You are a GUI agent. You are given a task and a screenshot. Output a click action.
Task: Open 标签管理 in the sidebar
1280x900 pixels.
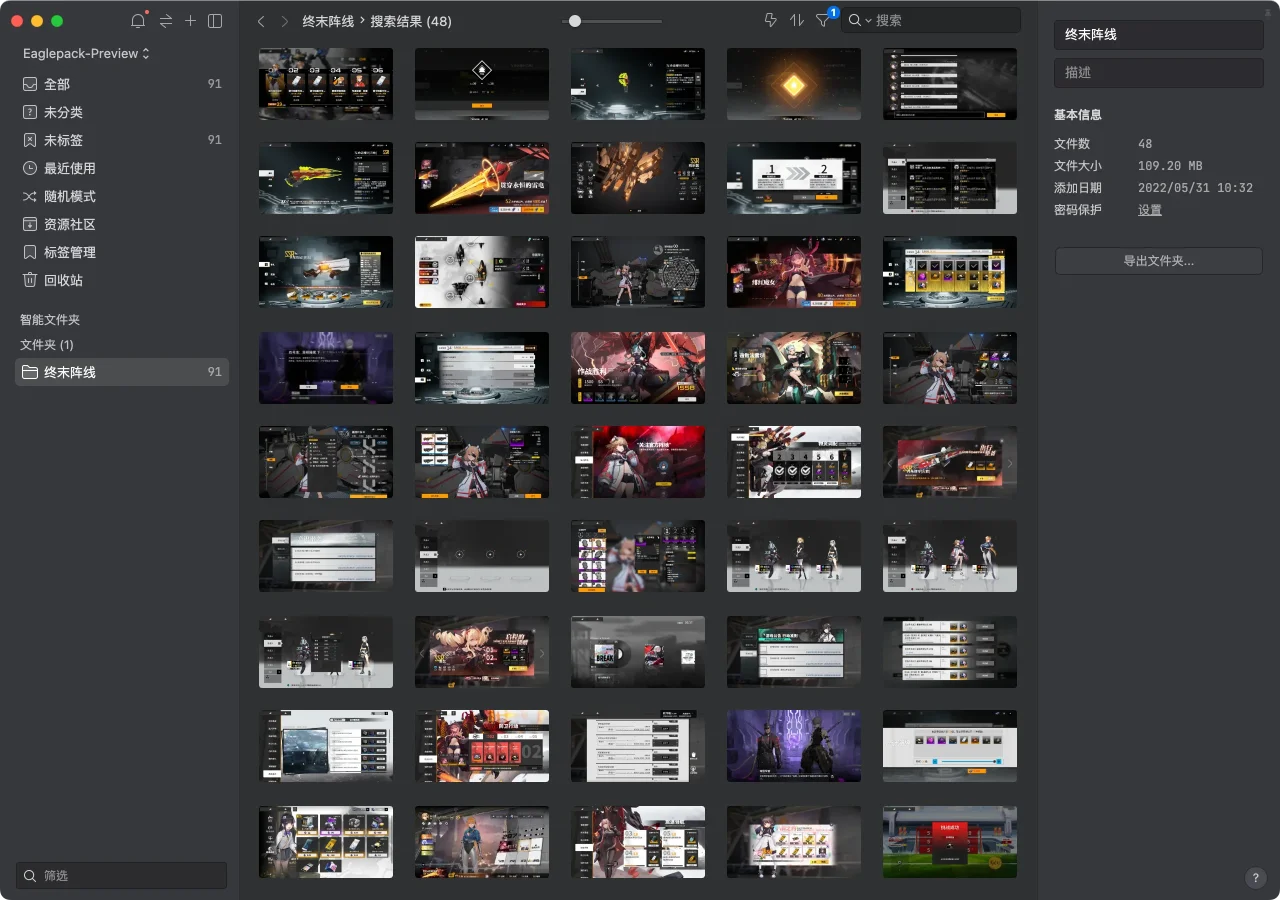tap(122, 252)
